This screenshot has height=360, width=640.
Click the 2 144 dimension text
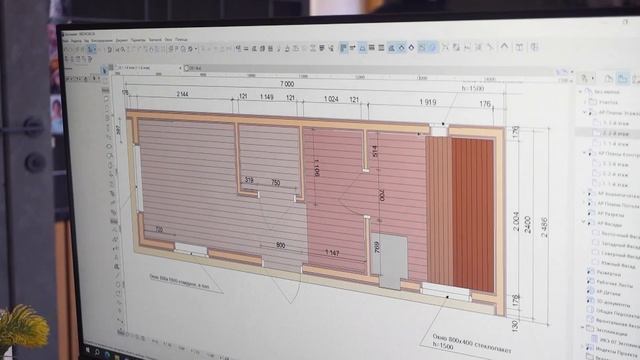pyautogui.click(x=182, y=94)
